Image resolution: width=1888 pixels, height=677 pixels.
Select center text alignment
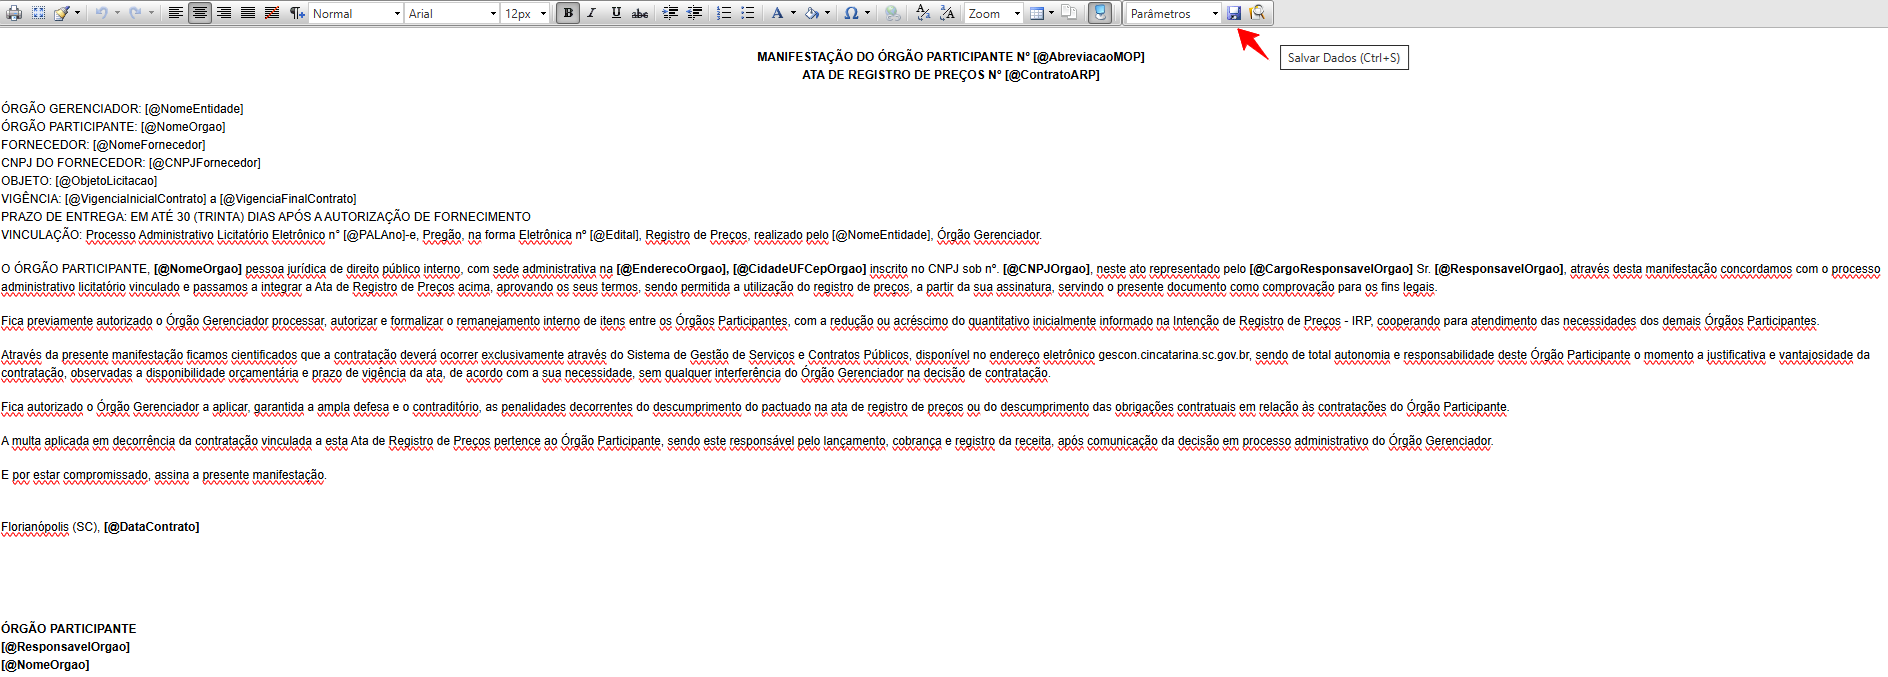200,13
